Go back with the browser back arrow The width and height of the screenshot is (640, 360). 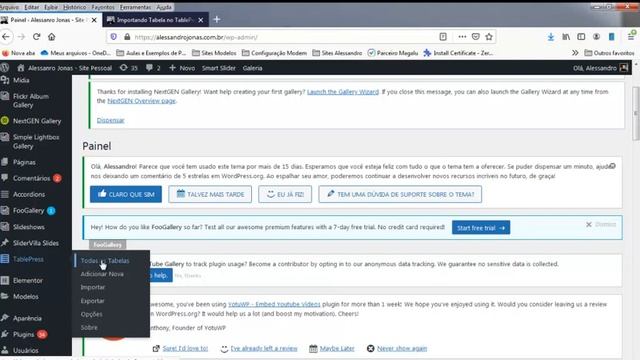6,37
